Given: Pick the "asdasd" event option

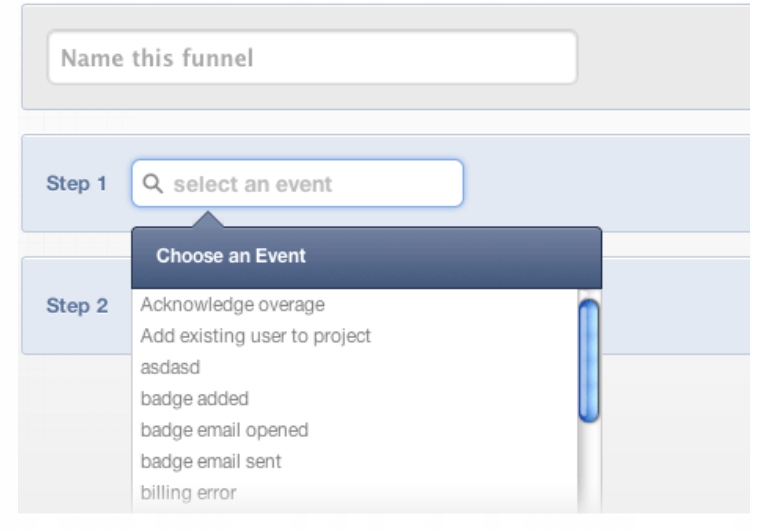Looking at the screenshot, I should tap(170, 367).
